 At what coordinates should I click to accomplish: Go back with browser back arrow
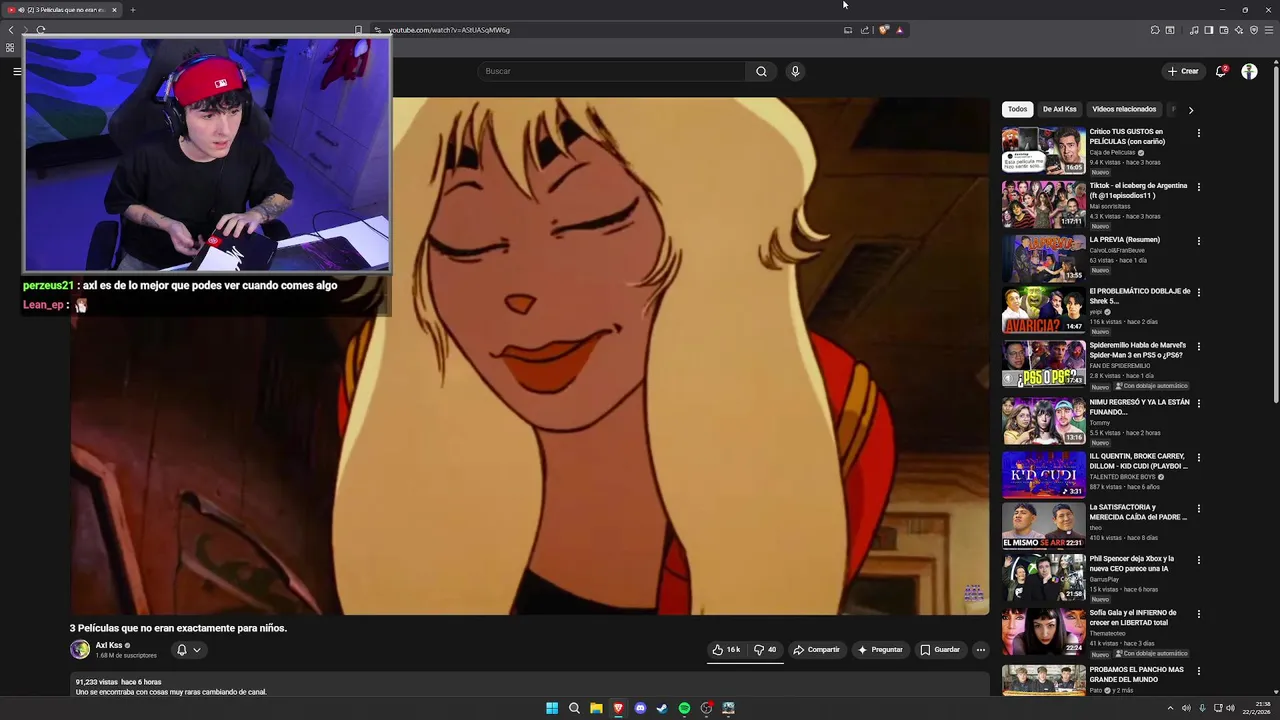[11, 30]
